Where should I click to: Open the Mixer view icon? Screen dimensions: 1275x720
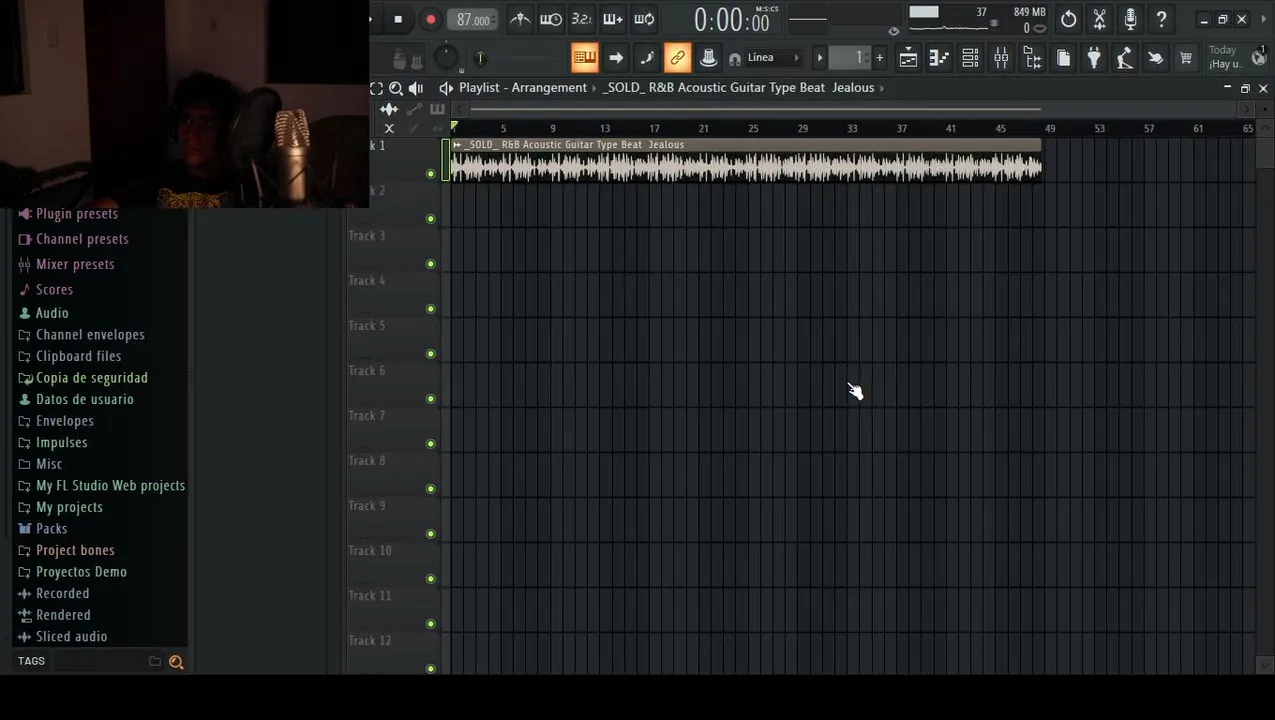point(1001,59)
